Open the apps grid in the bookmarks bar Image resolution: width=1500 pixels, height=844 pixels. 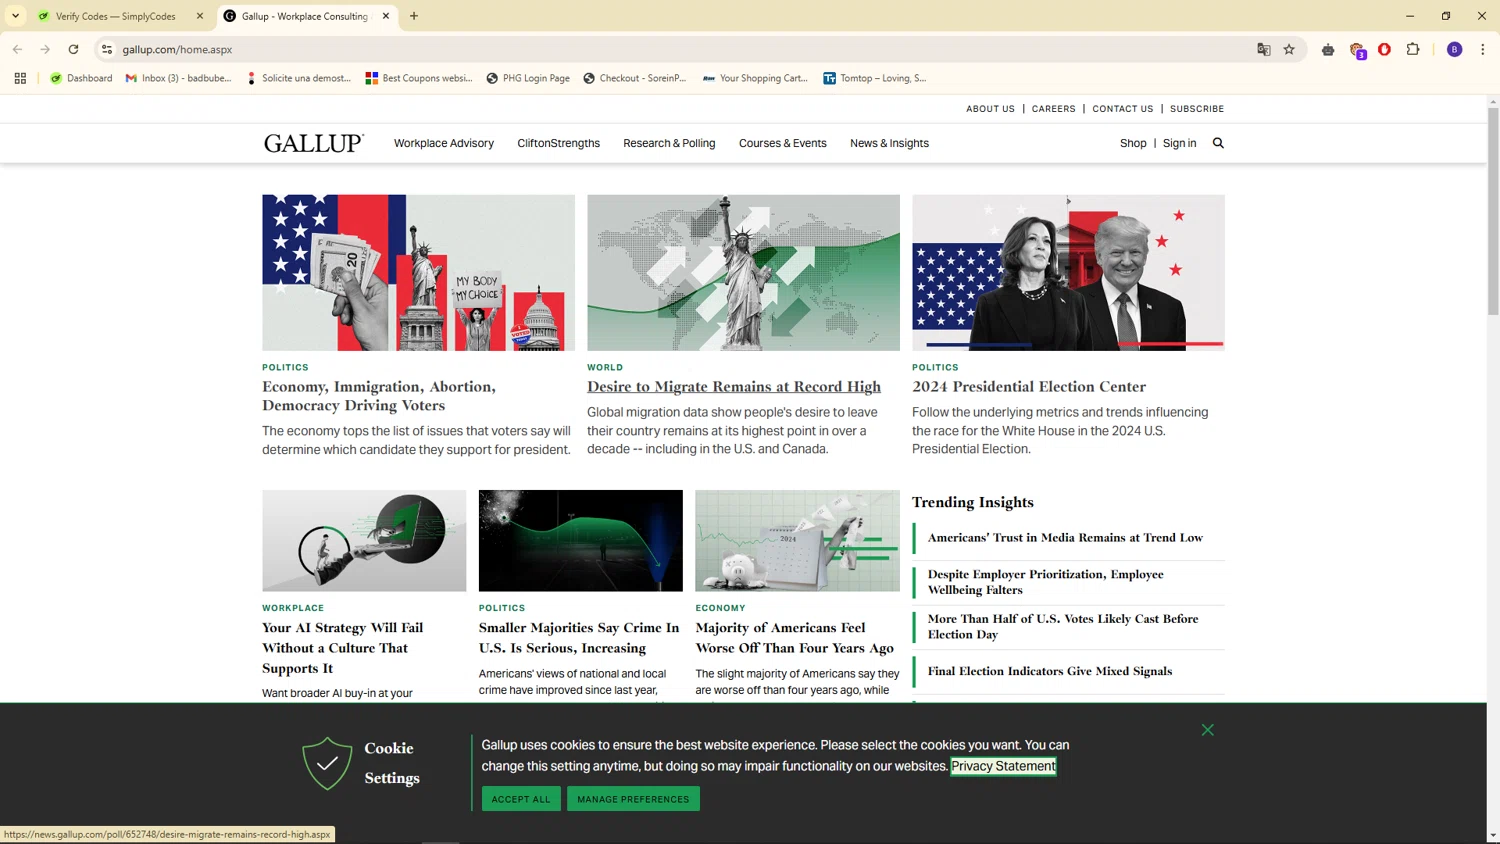(20, 78)
